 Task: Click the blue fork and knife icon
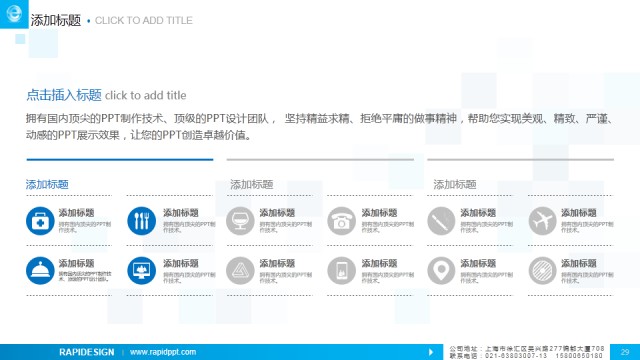click(141, 221)
